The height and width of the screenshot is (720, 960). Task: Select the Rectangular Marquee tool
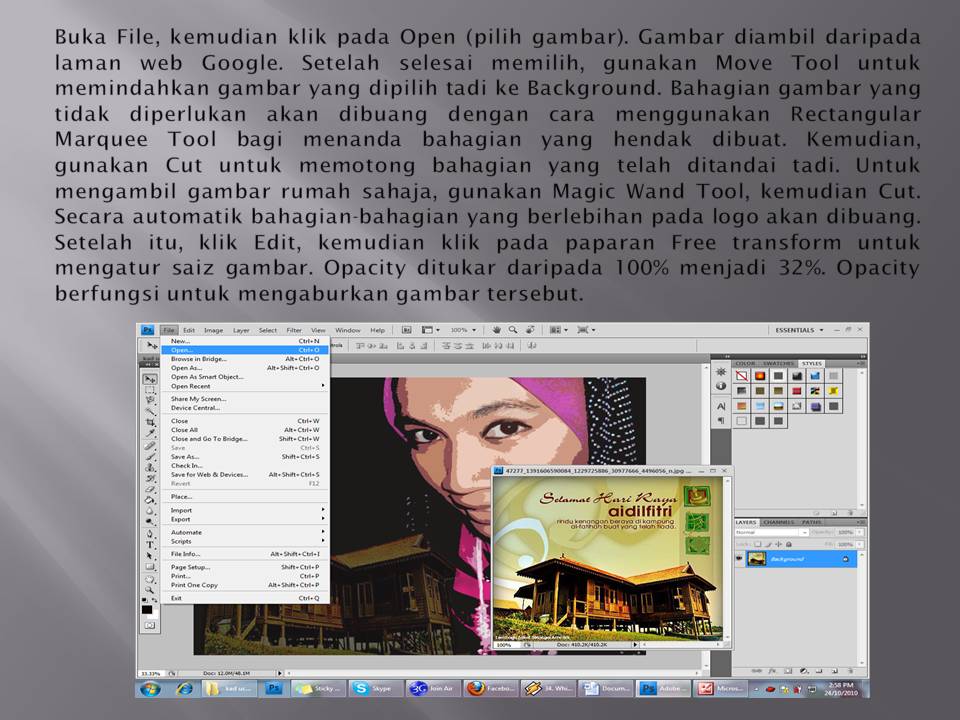(x=150, y=390)
